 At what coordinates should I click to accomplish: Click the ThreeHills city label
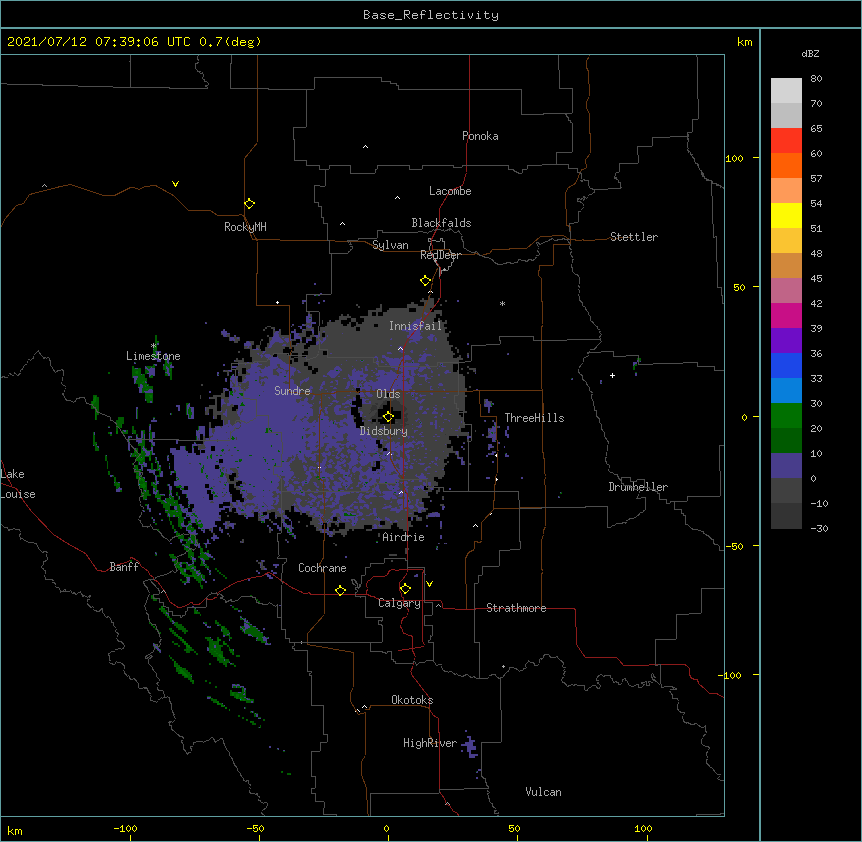click(x=534, y=418)
